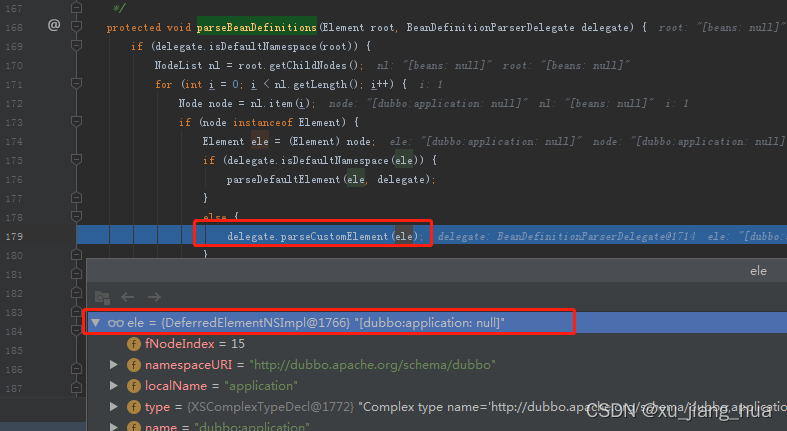This screenshot has width=787, height=431.
Task: Click the instanceof keyword on line 173
Action: (x=263, y=122)
